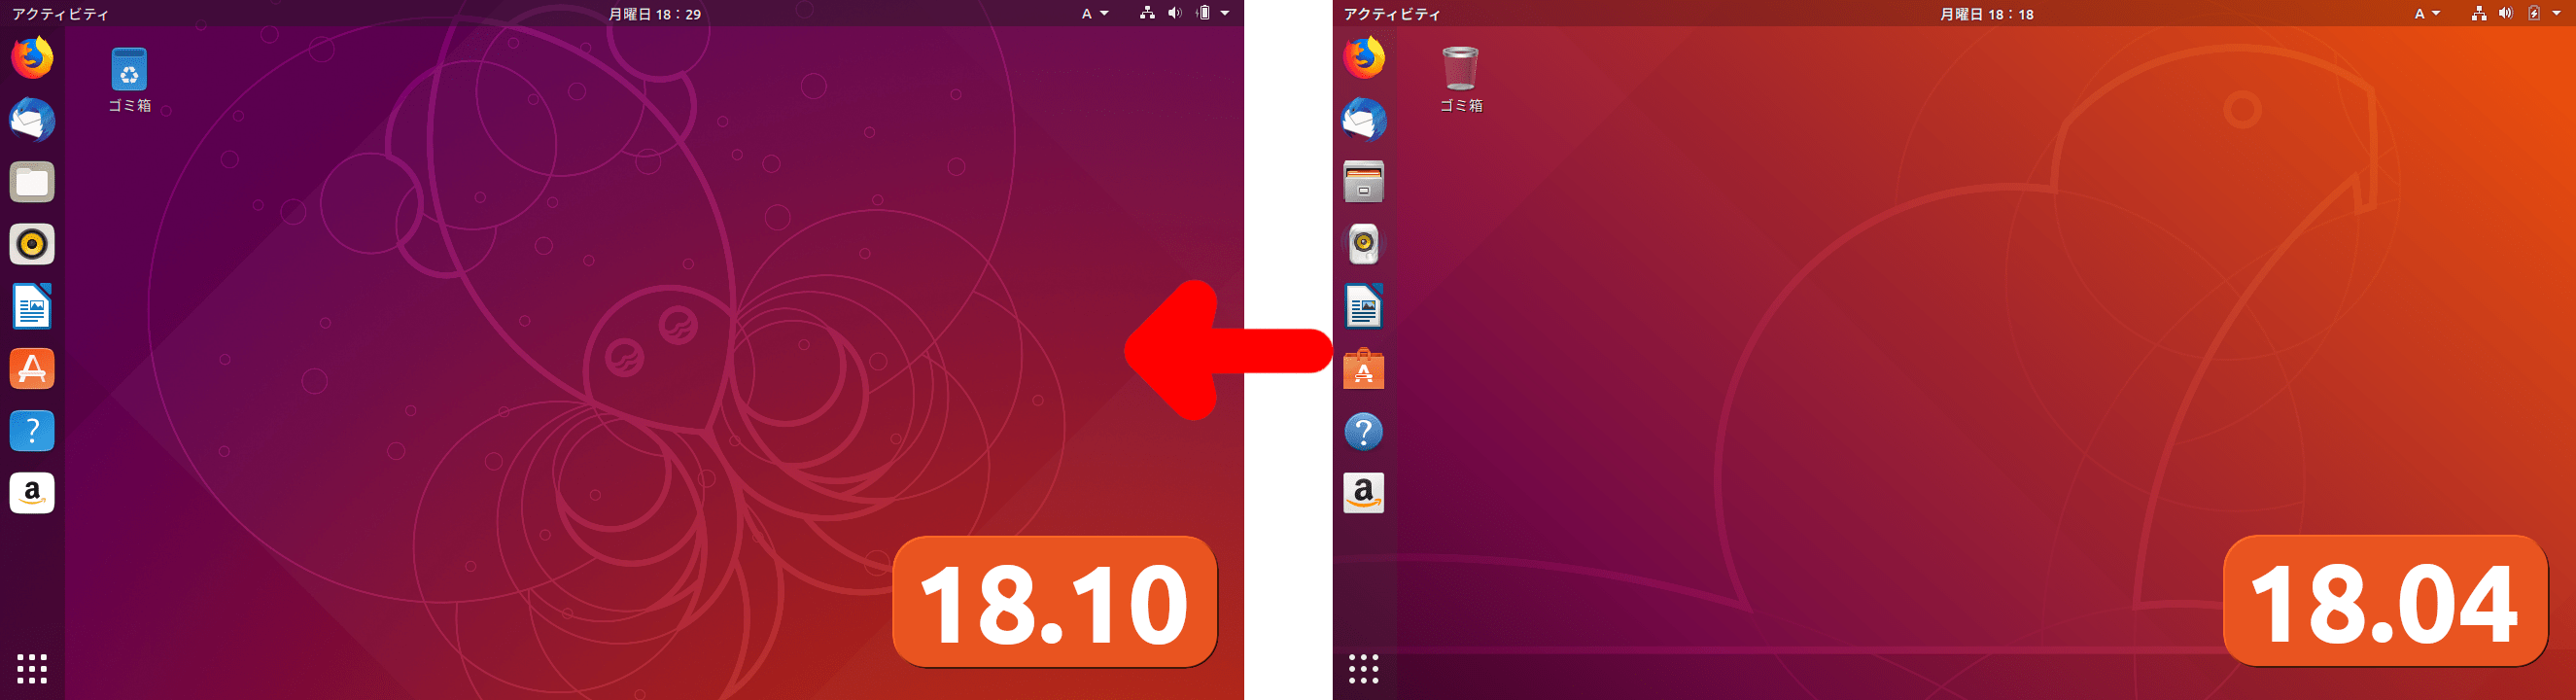Viewport: 2576px width, 700px height.
Task: Open Ubuntu Software bag in 18.04 dock
Action: tap(1364, 369)
